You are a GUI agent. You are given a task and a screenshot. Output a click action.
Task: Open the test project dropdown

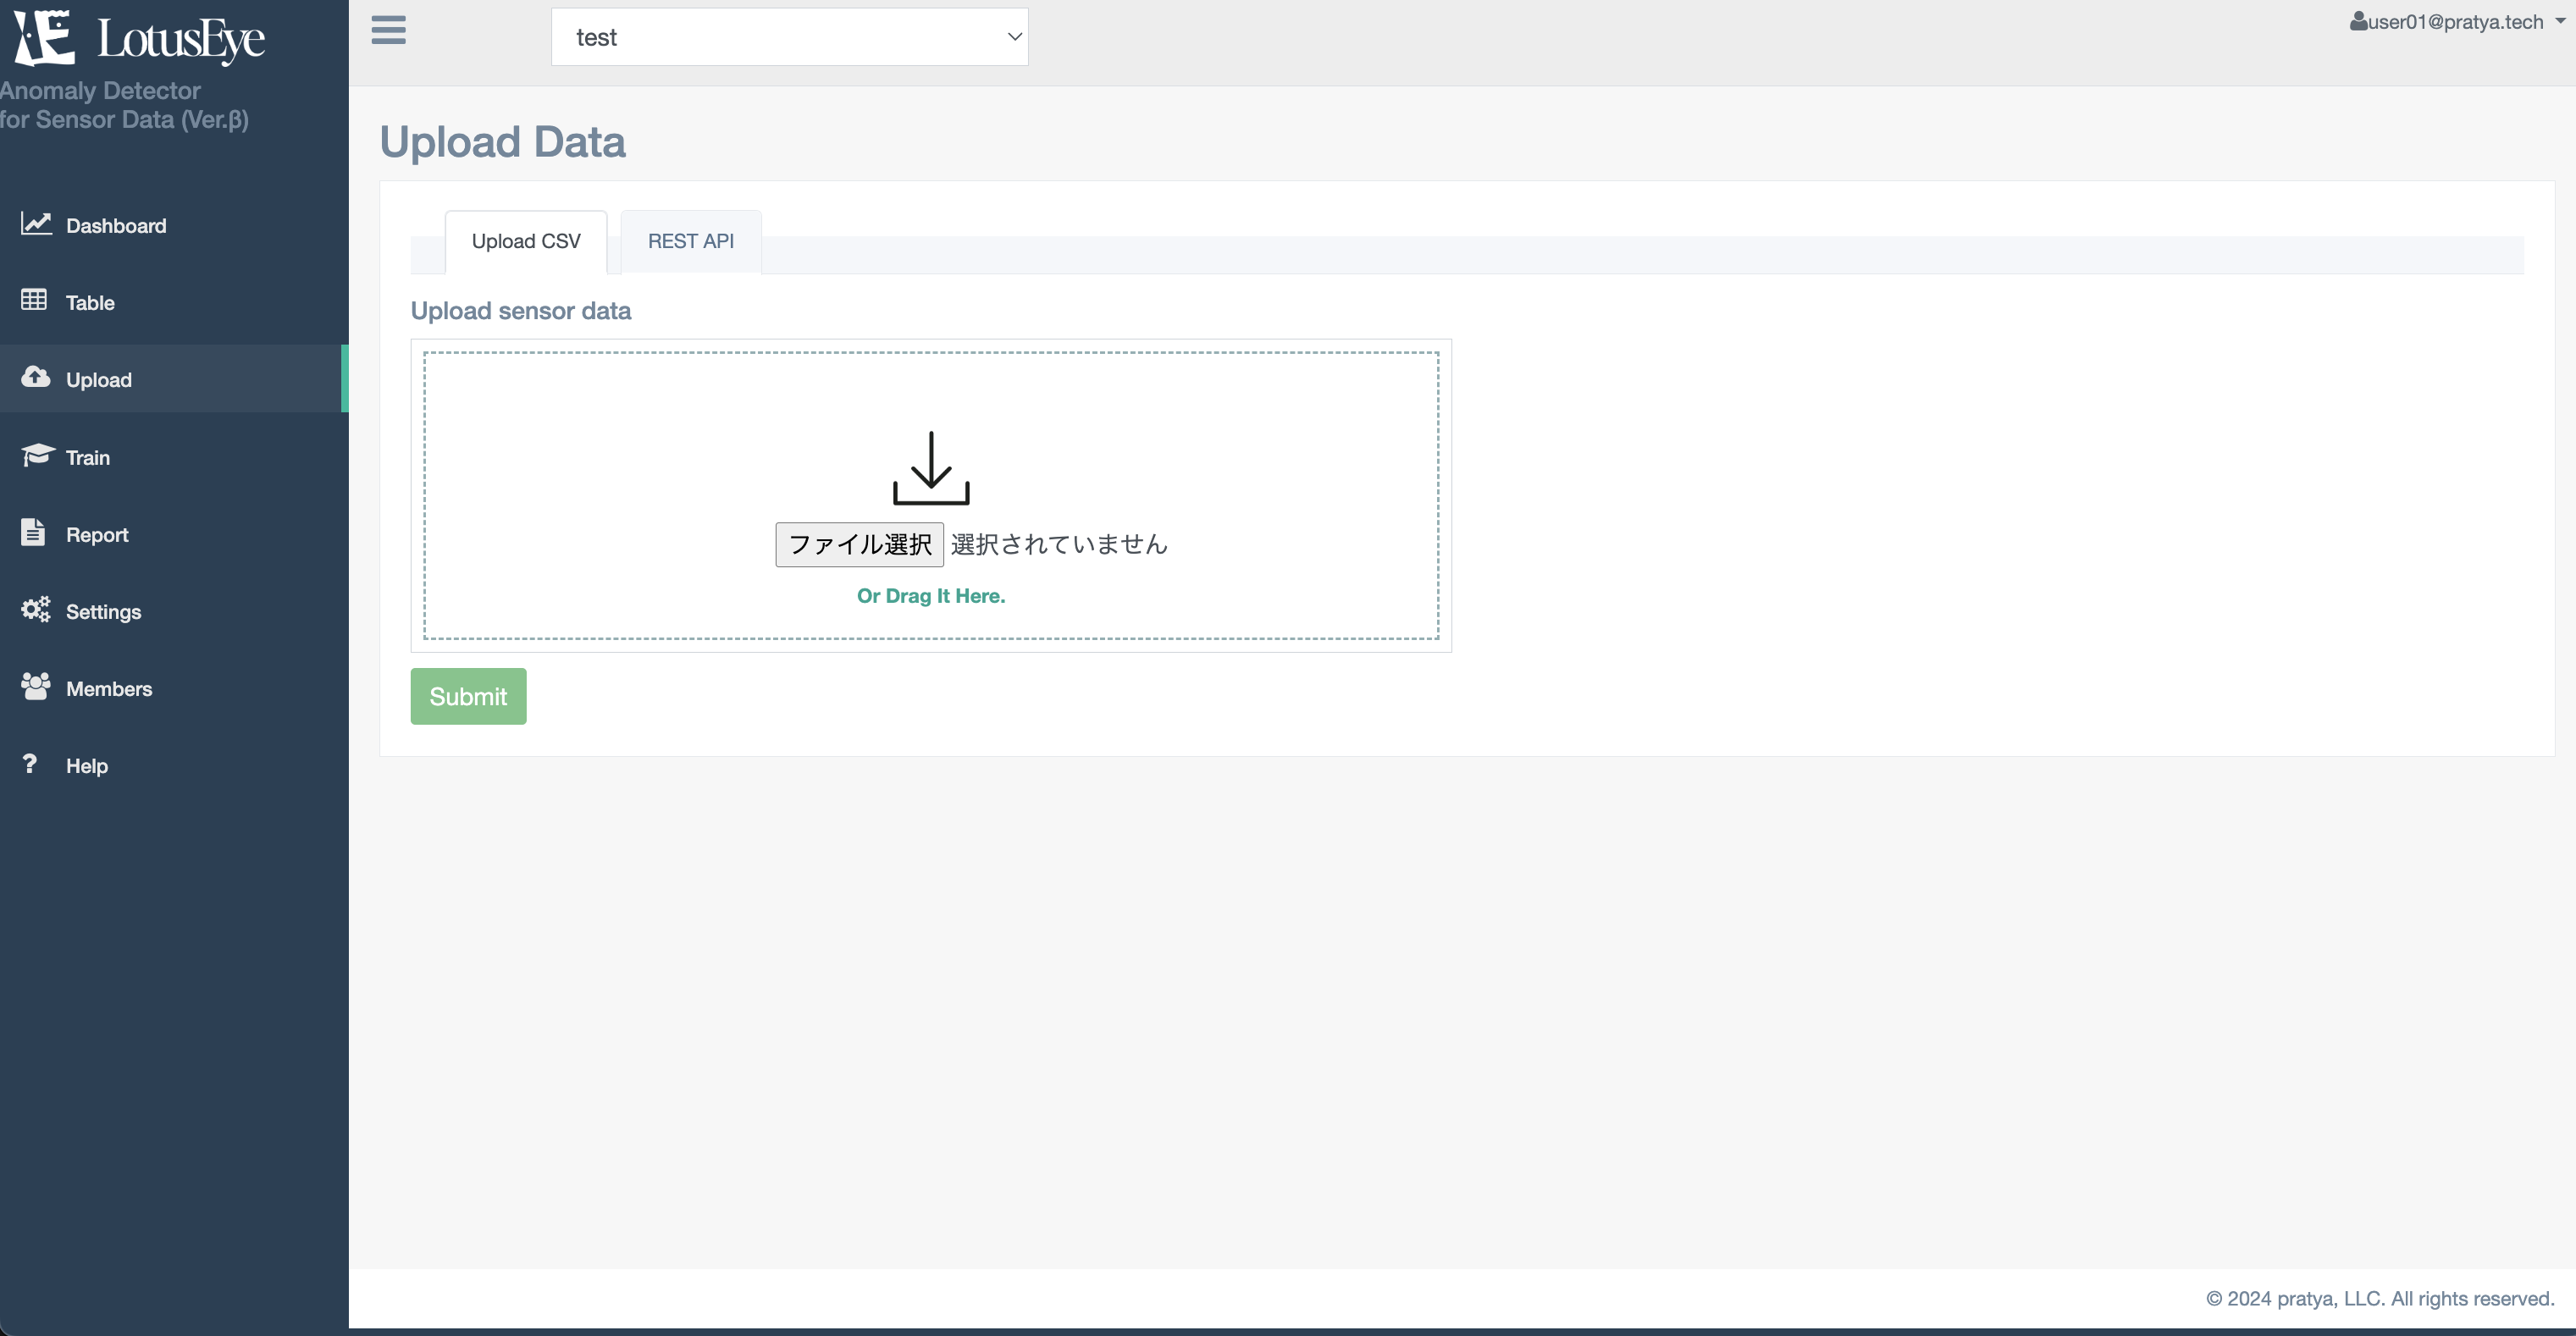pyautogui.click(x=789, y=37)
